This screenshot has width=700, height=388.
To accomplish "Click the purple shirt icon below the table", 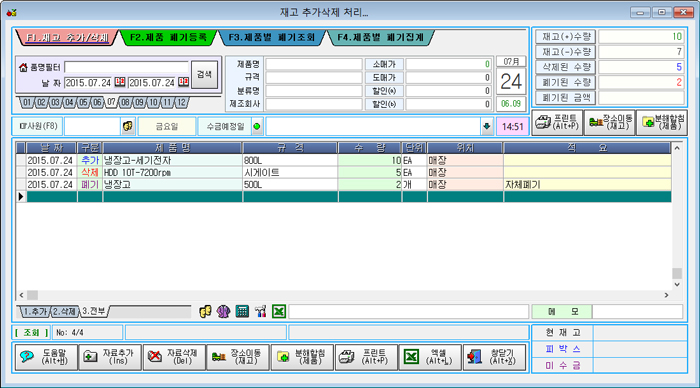I will 223,311.
